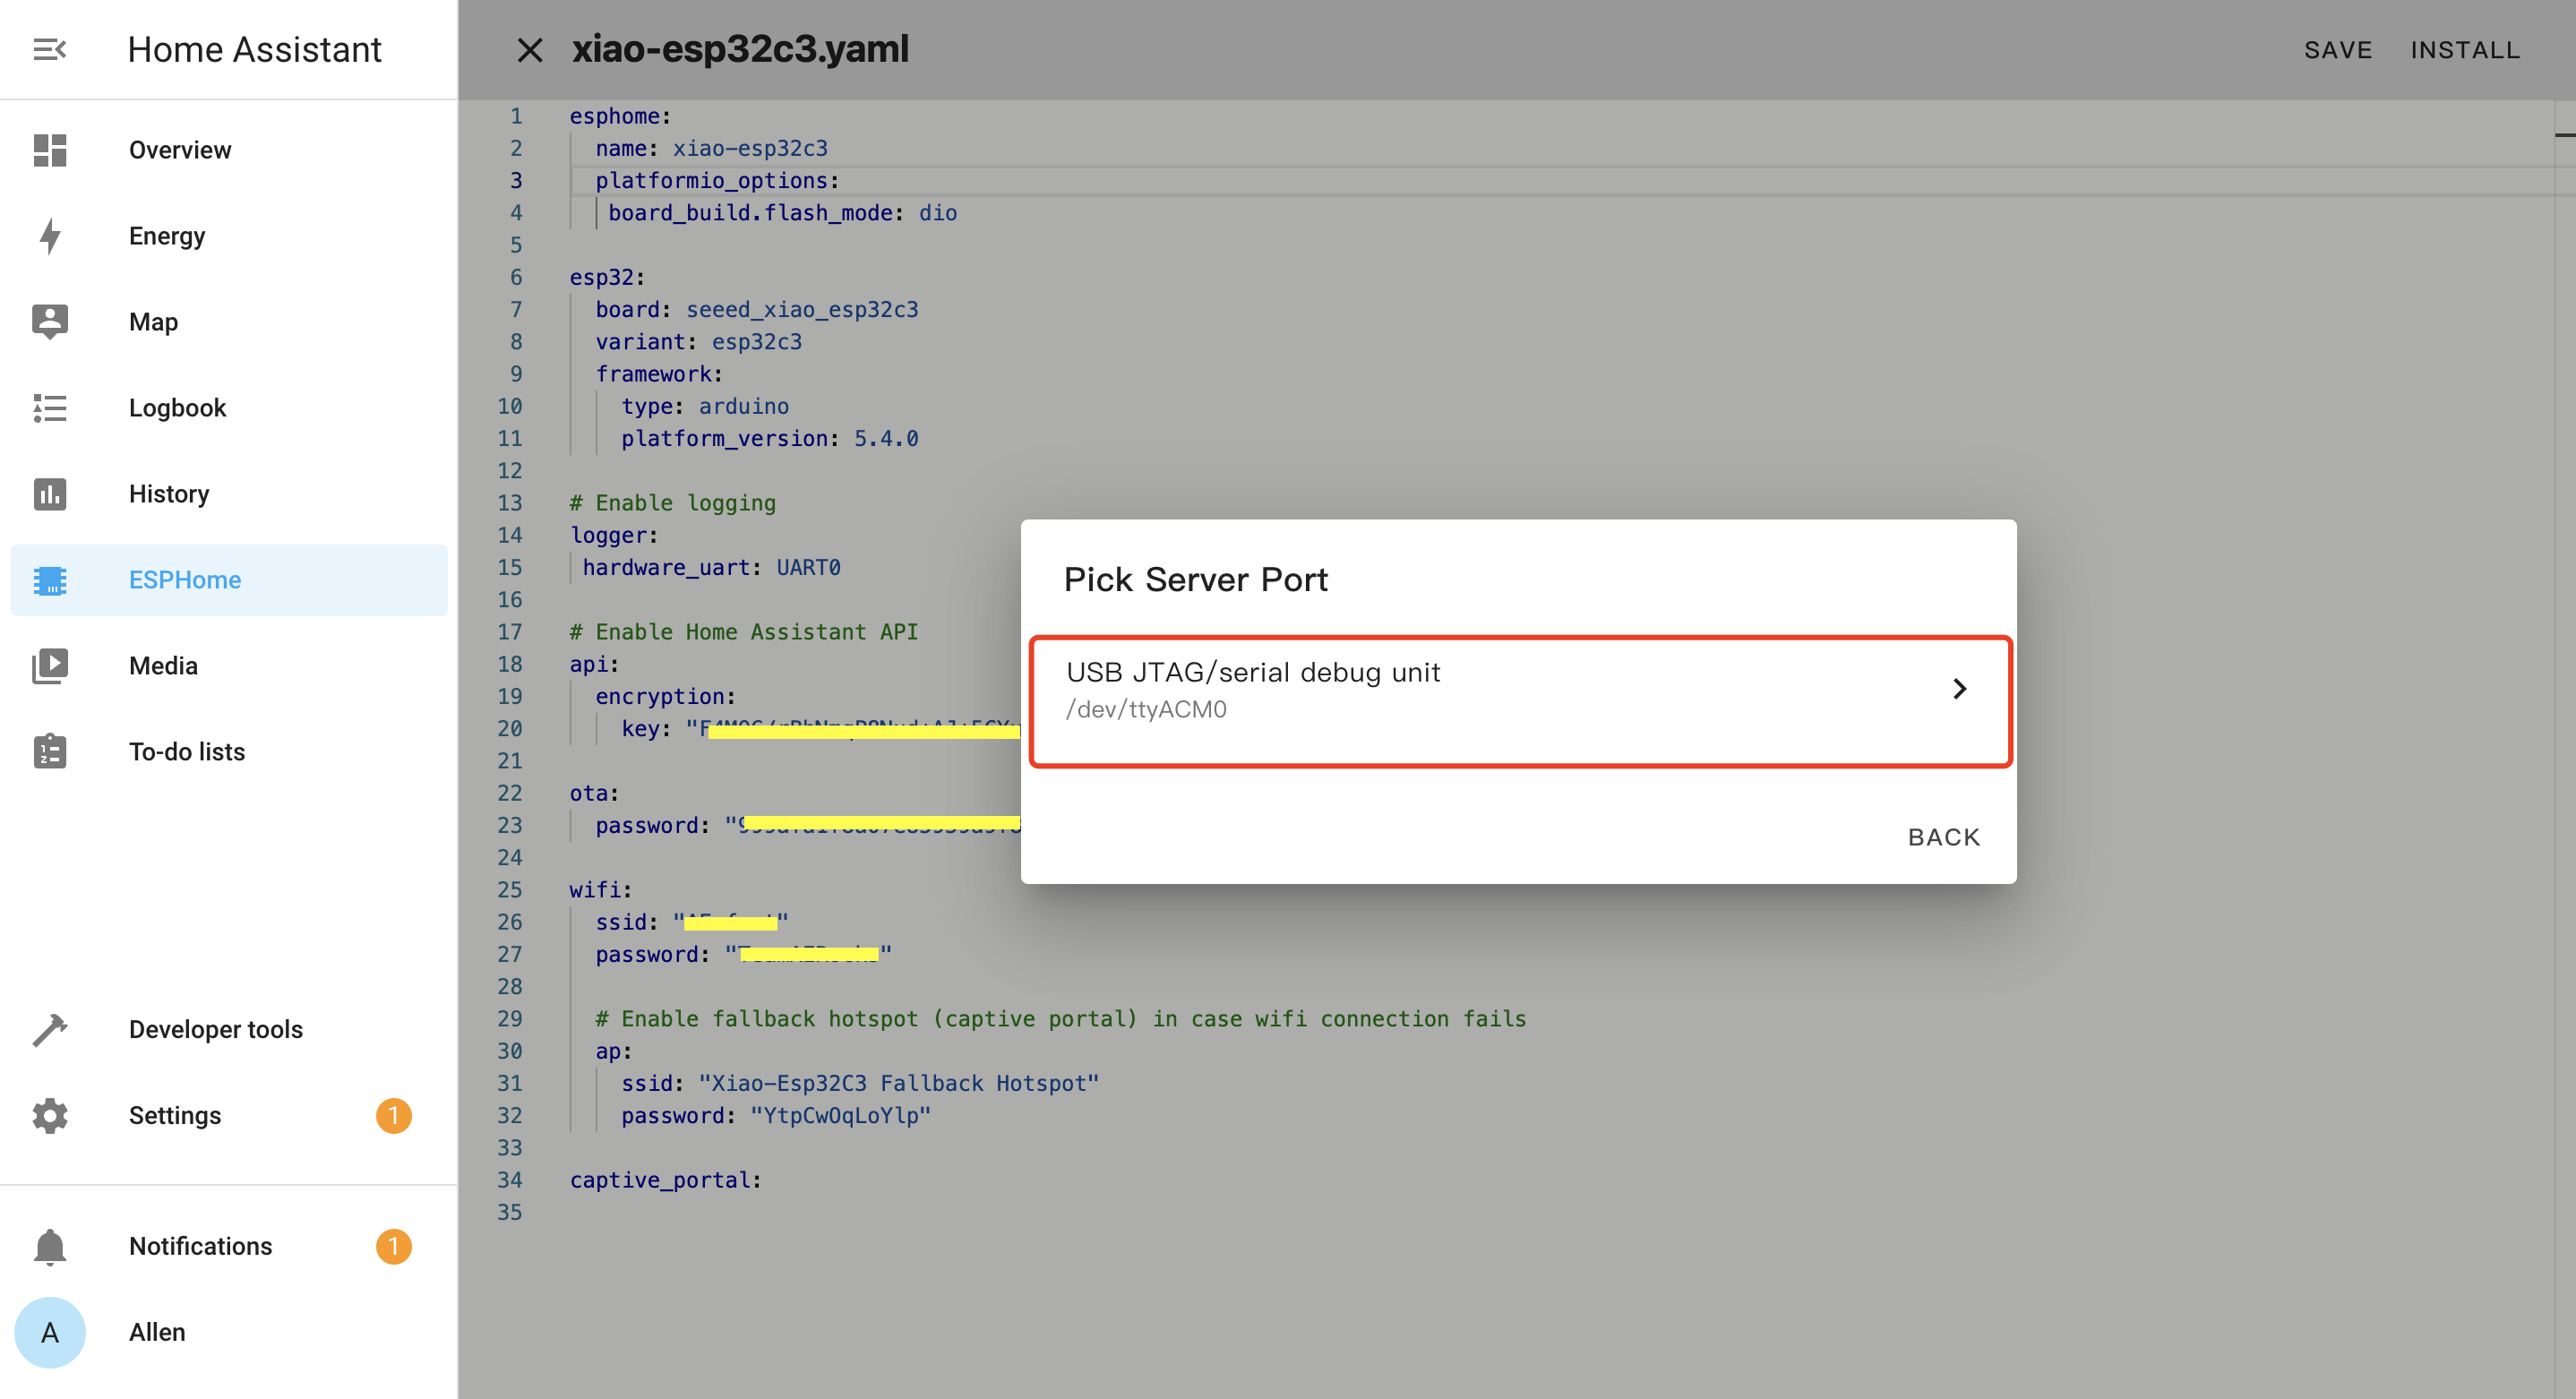Click the 'platformio_options:' line

pos(717,181)
